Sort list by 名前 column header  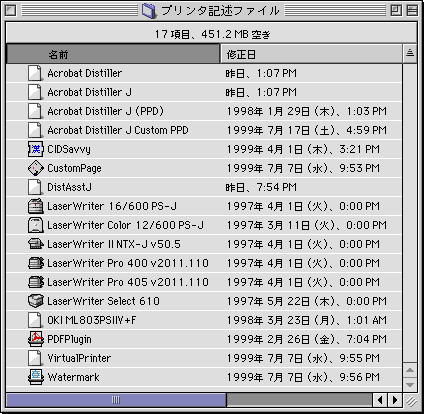pos(113,54)
